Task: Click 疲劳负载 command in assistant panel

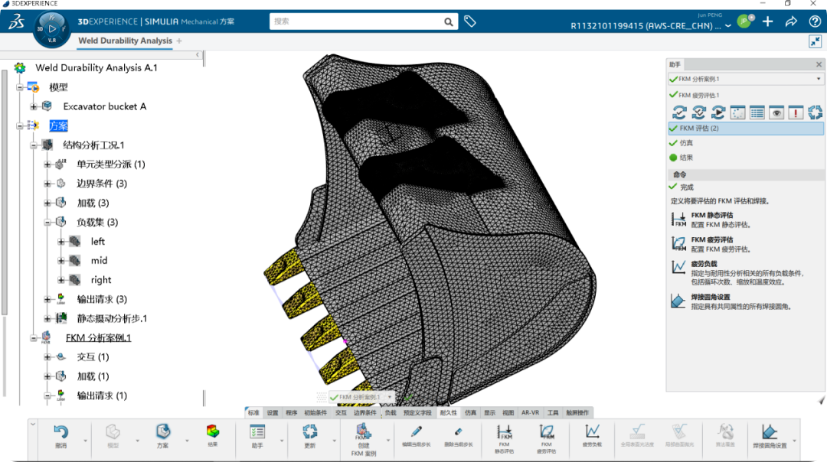Action: pyautogui.click(x=737, y=273)
